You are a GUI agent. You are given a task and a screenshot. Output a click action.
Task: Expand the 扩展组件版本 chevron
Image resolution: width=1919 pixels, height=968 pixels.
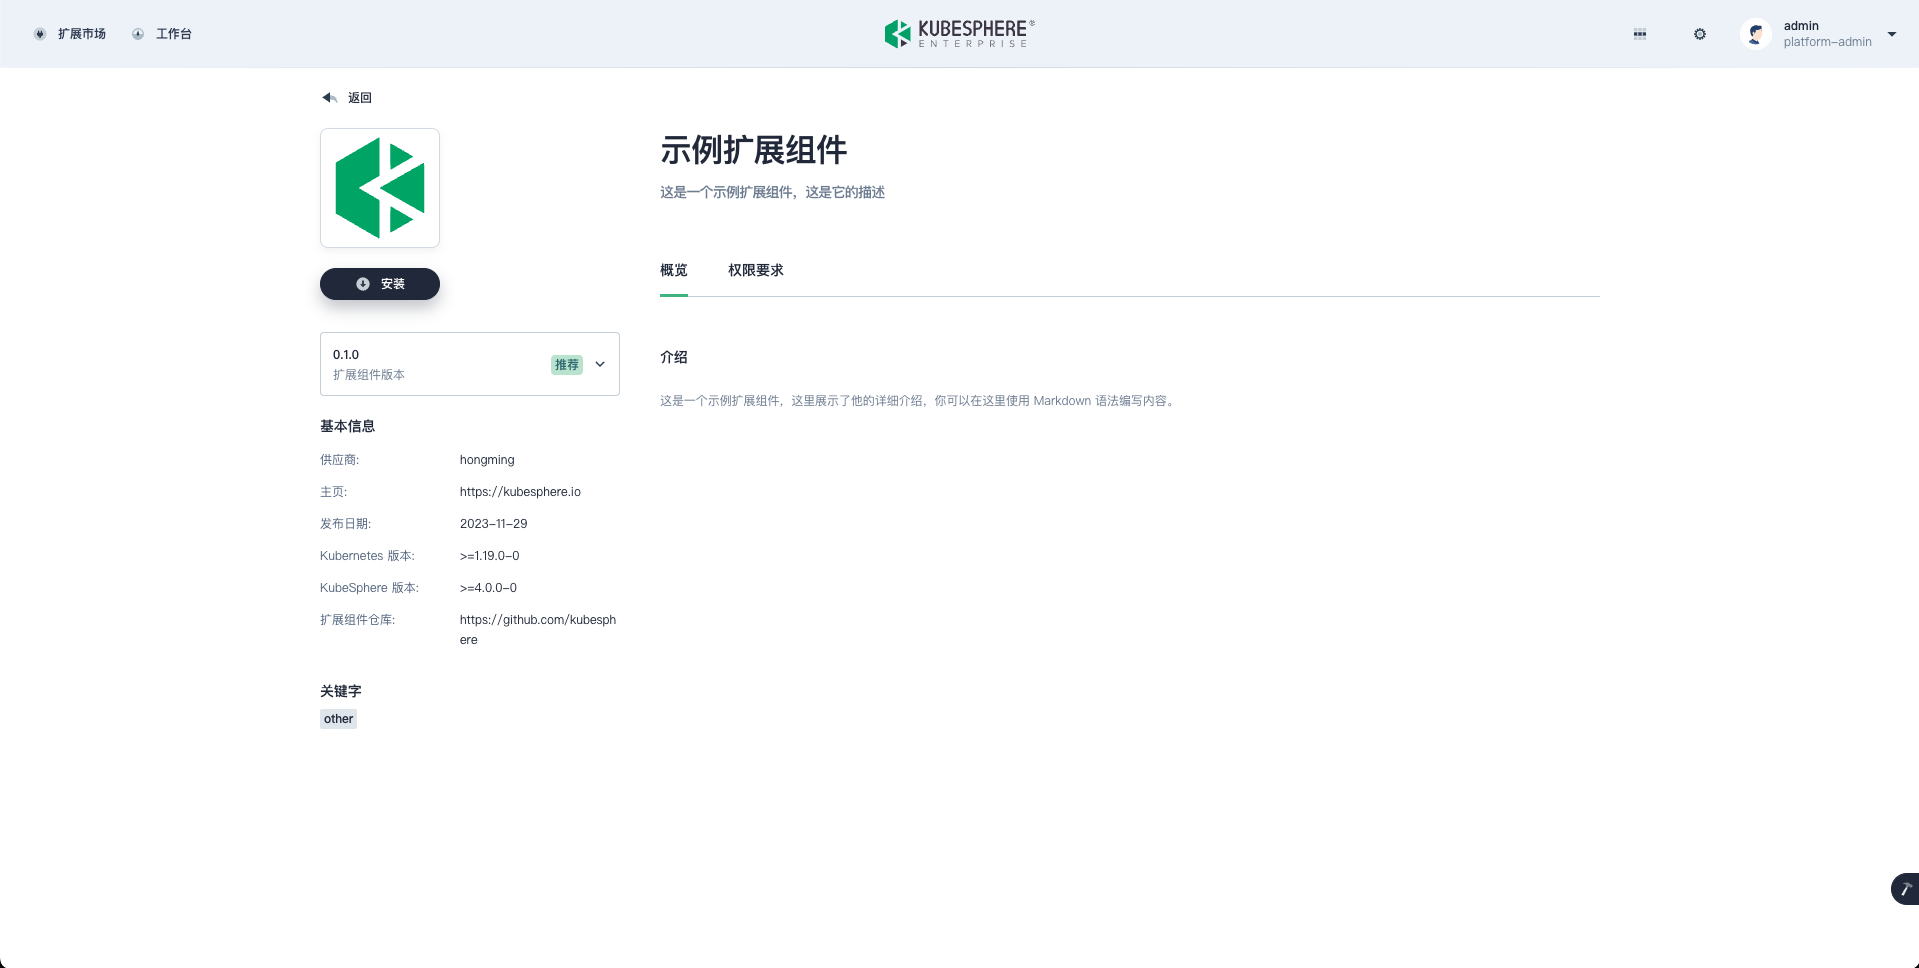600,364
